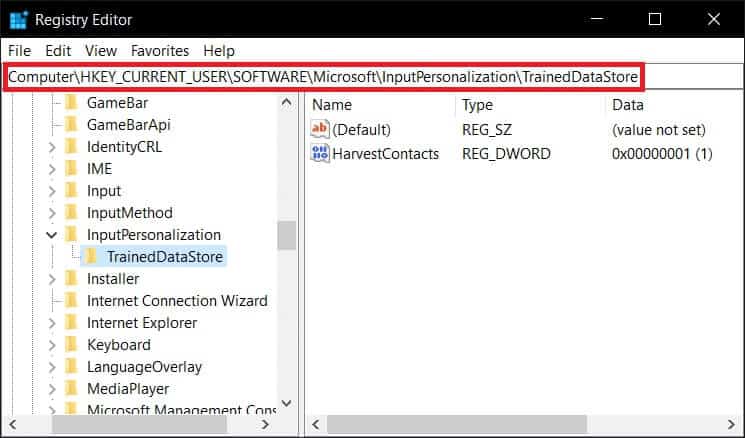The width and height of the screenshot is (745, 438).
Task: Click the values pane horizontal scrollbar thumb
Action: click(457, 424)
